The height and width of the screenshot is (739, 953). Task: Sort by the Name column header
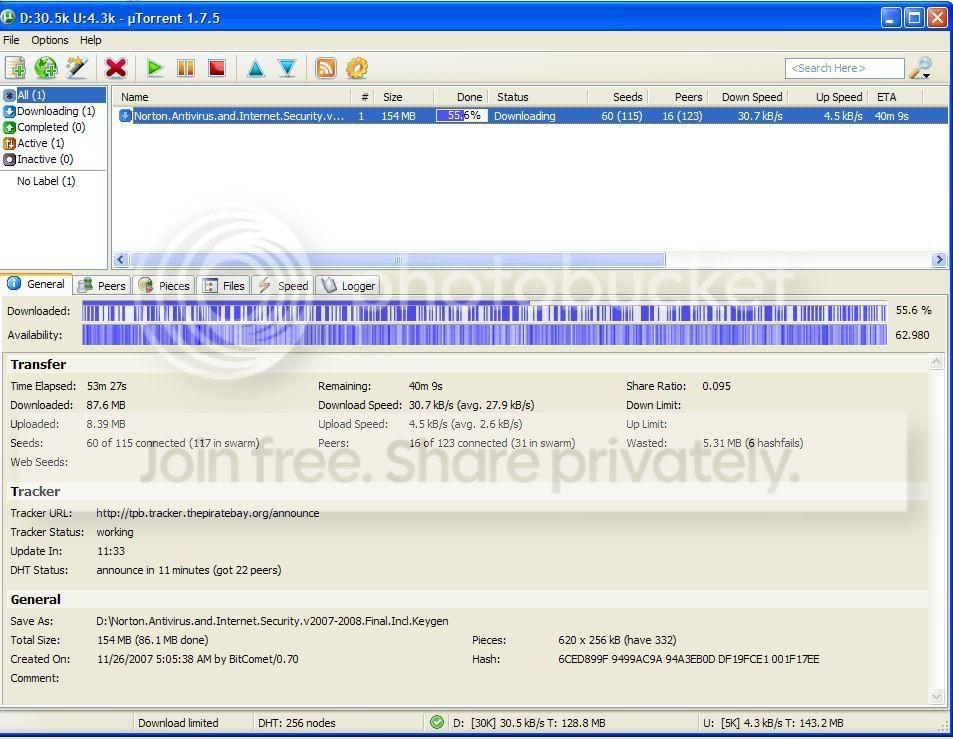pos(232,97)
